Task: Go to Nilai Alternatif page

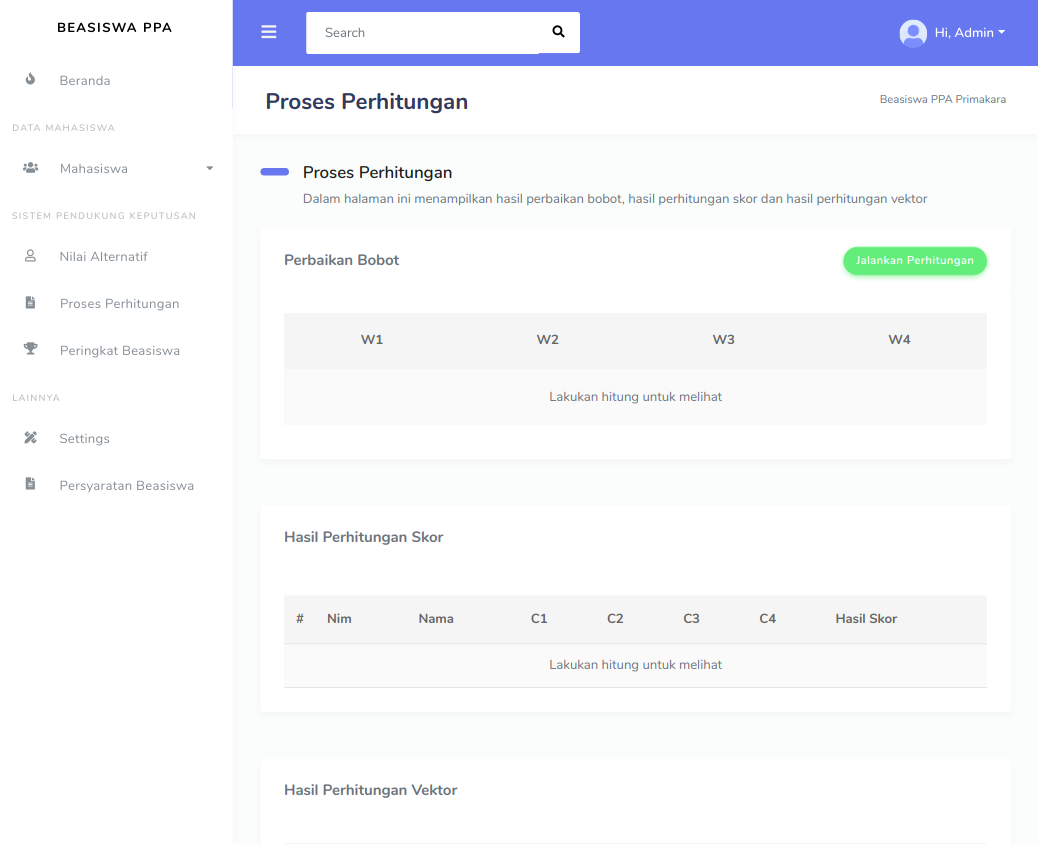Action: coord(103,257)
